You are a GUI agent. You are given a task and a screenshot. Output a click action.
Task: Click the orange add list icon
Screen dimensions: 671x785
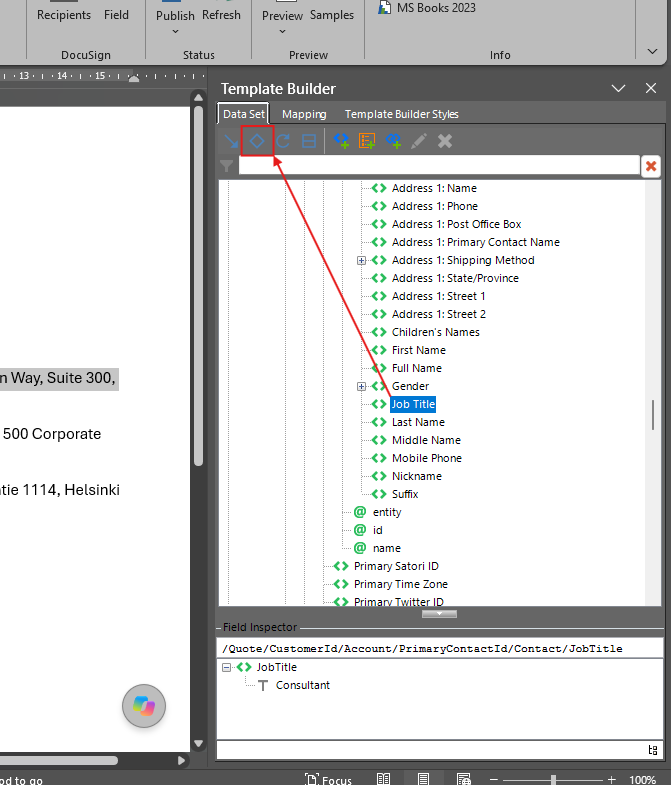(367, 141)
